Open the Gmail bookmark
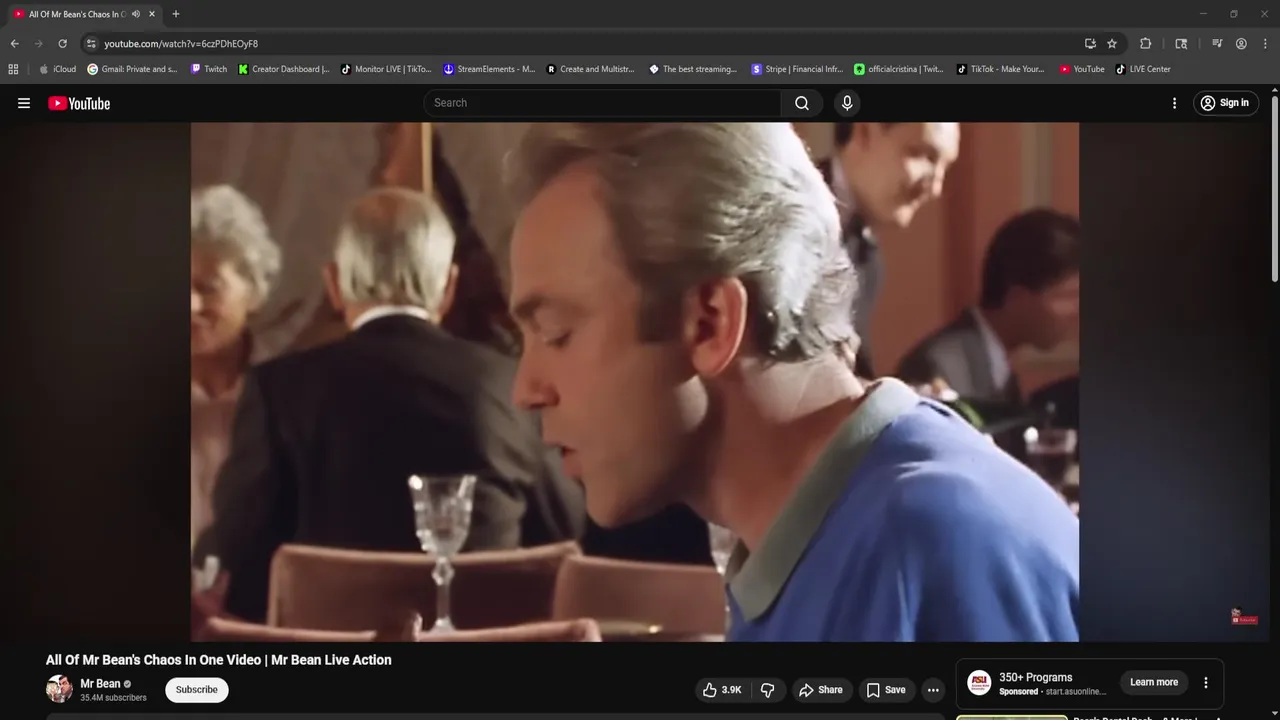Screen dimensions: 1280x720 pos(133,69)
